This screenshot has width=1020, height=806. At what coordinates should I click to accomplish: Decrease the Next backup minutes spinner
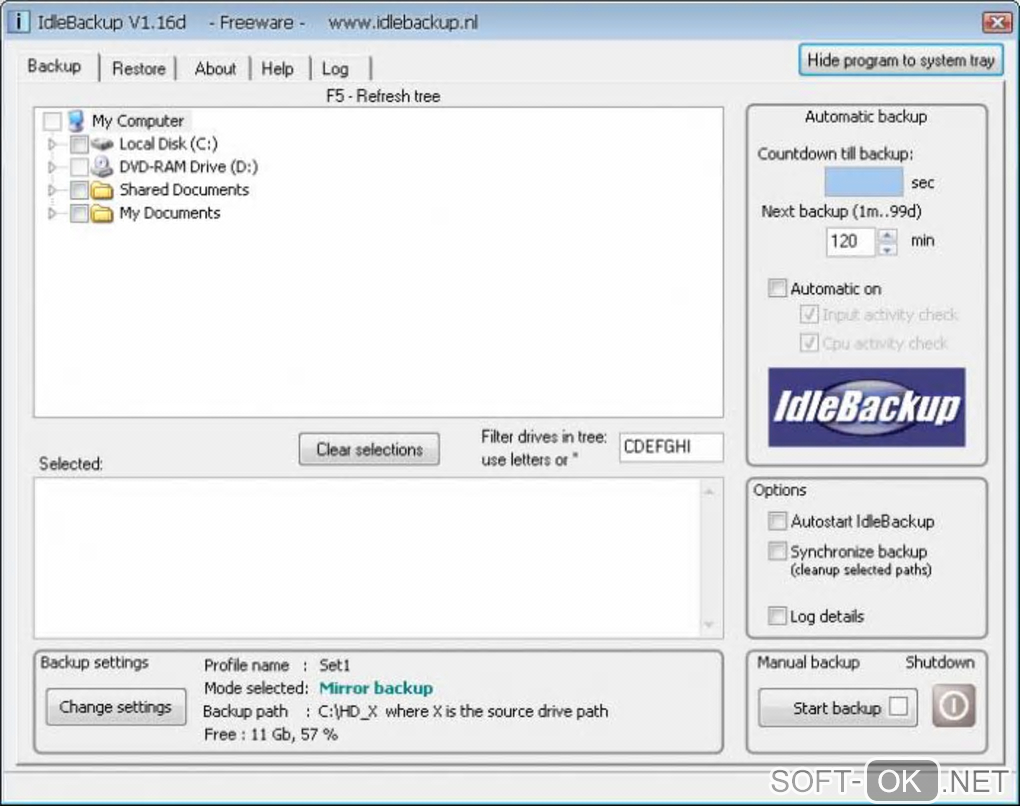(887, 249)
